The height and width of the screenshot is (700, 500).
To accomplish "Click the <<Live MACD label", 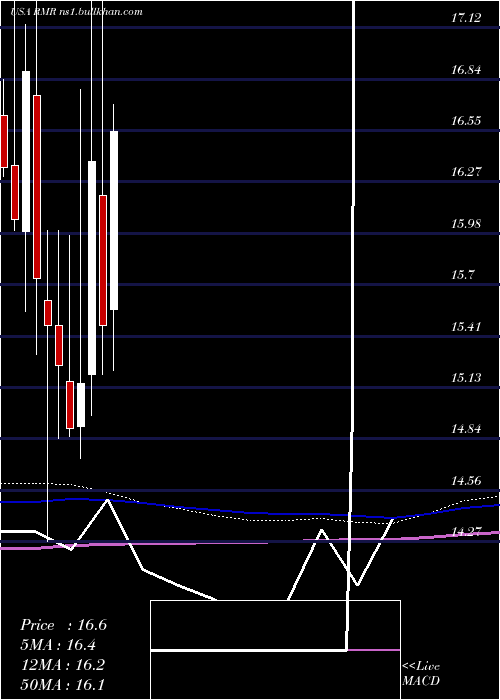I will tap(421, 674).
